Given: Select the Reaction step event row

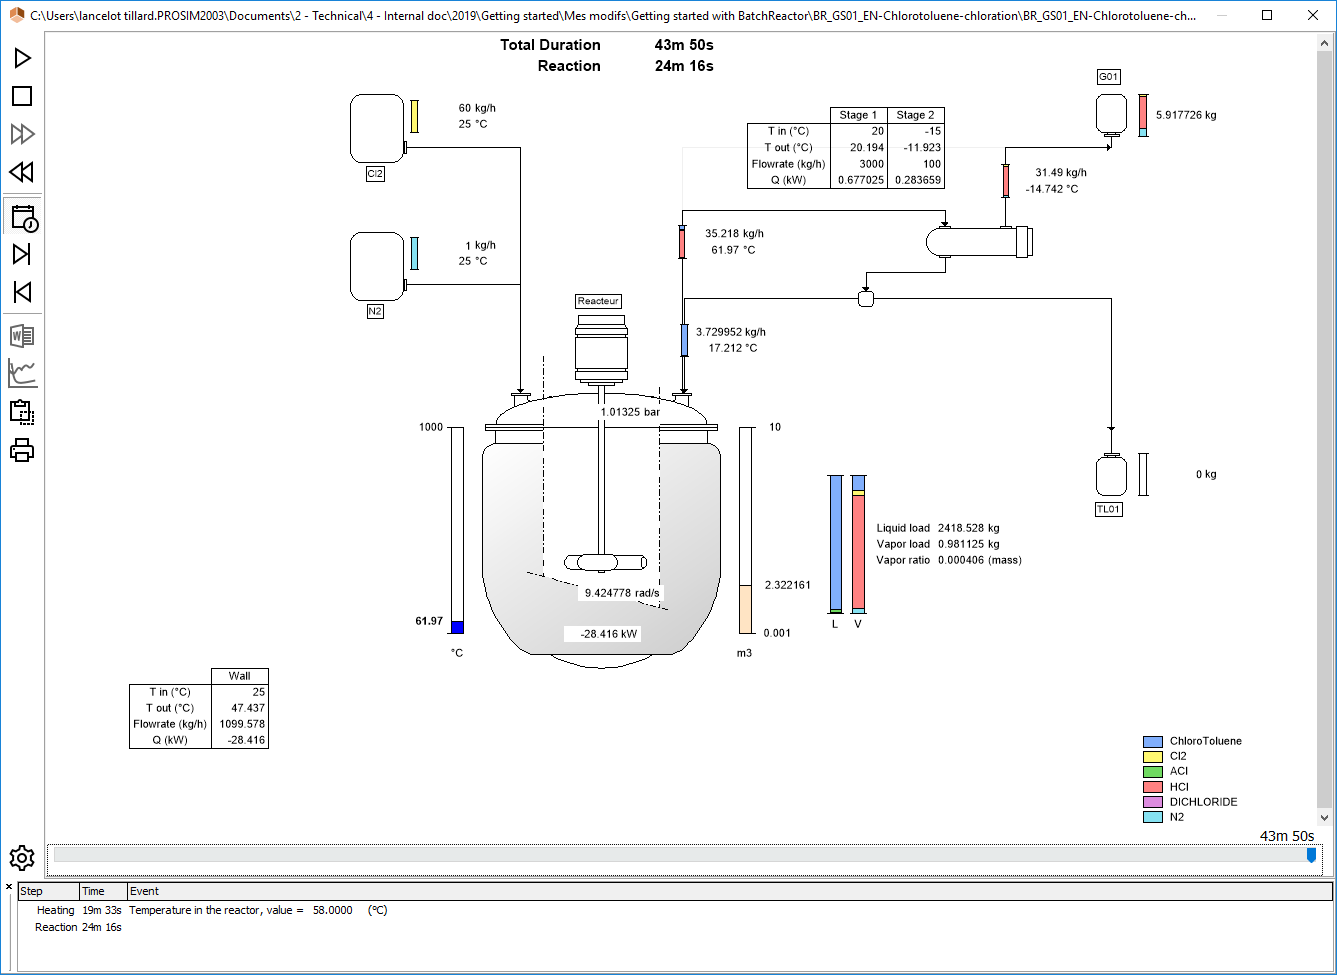Looking at the screenshot, I should coord(56,927).
